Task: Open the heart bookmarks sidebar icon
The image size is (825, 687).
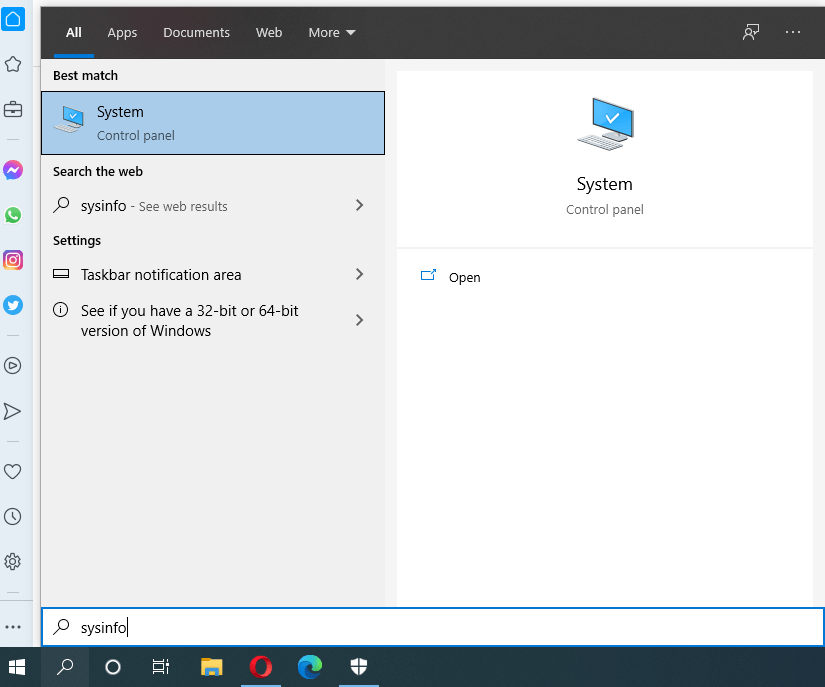Action: click(13, 471)
